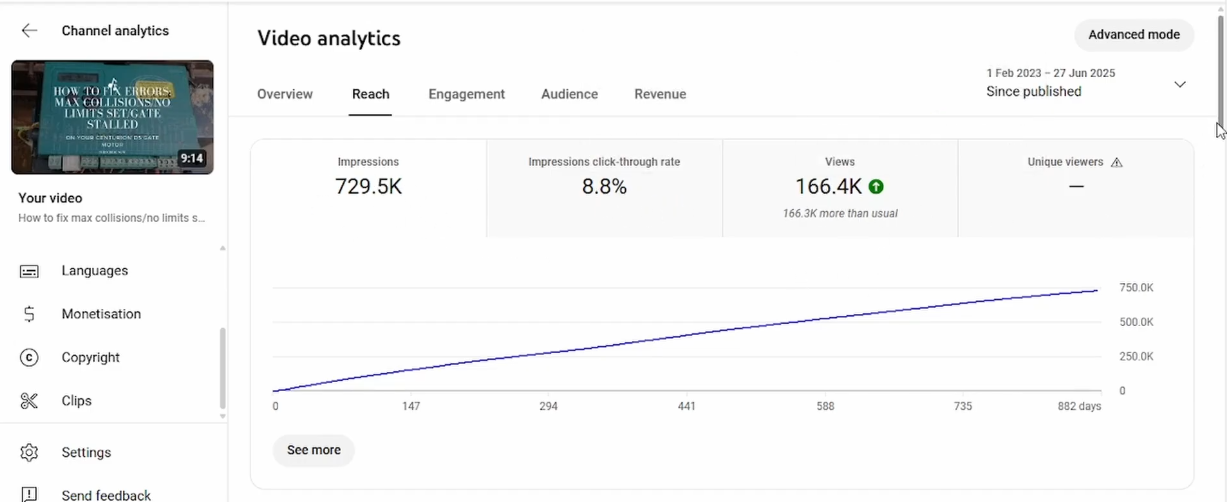Click the Unique viewers warning triangle icon
This screenshot has height=502, width=1227.
tap(1117, 162)
